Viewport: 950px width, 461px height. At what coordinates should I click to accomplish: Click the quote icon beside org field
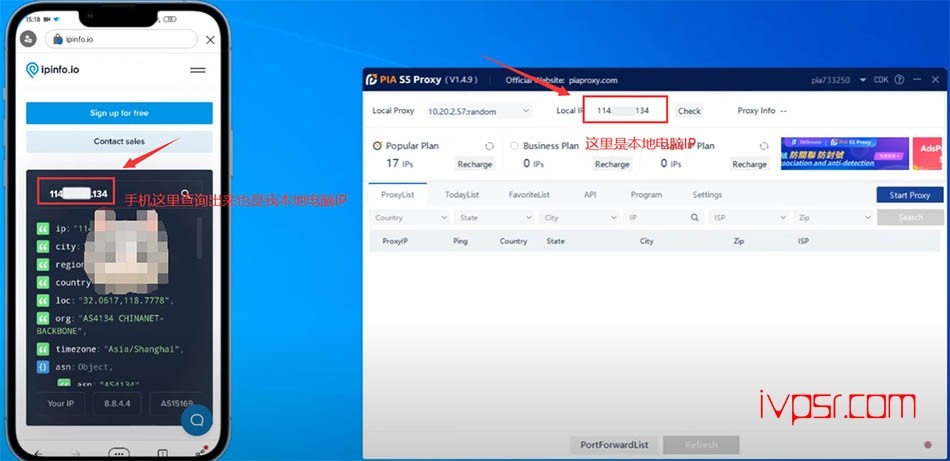(x=43, y=318)
